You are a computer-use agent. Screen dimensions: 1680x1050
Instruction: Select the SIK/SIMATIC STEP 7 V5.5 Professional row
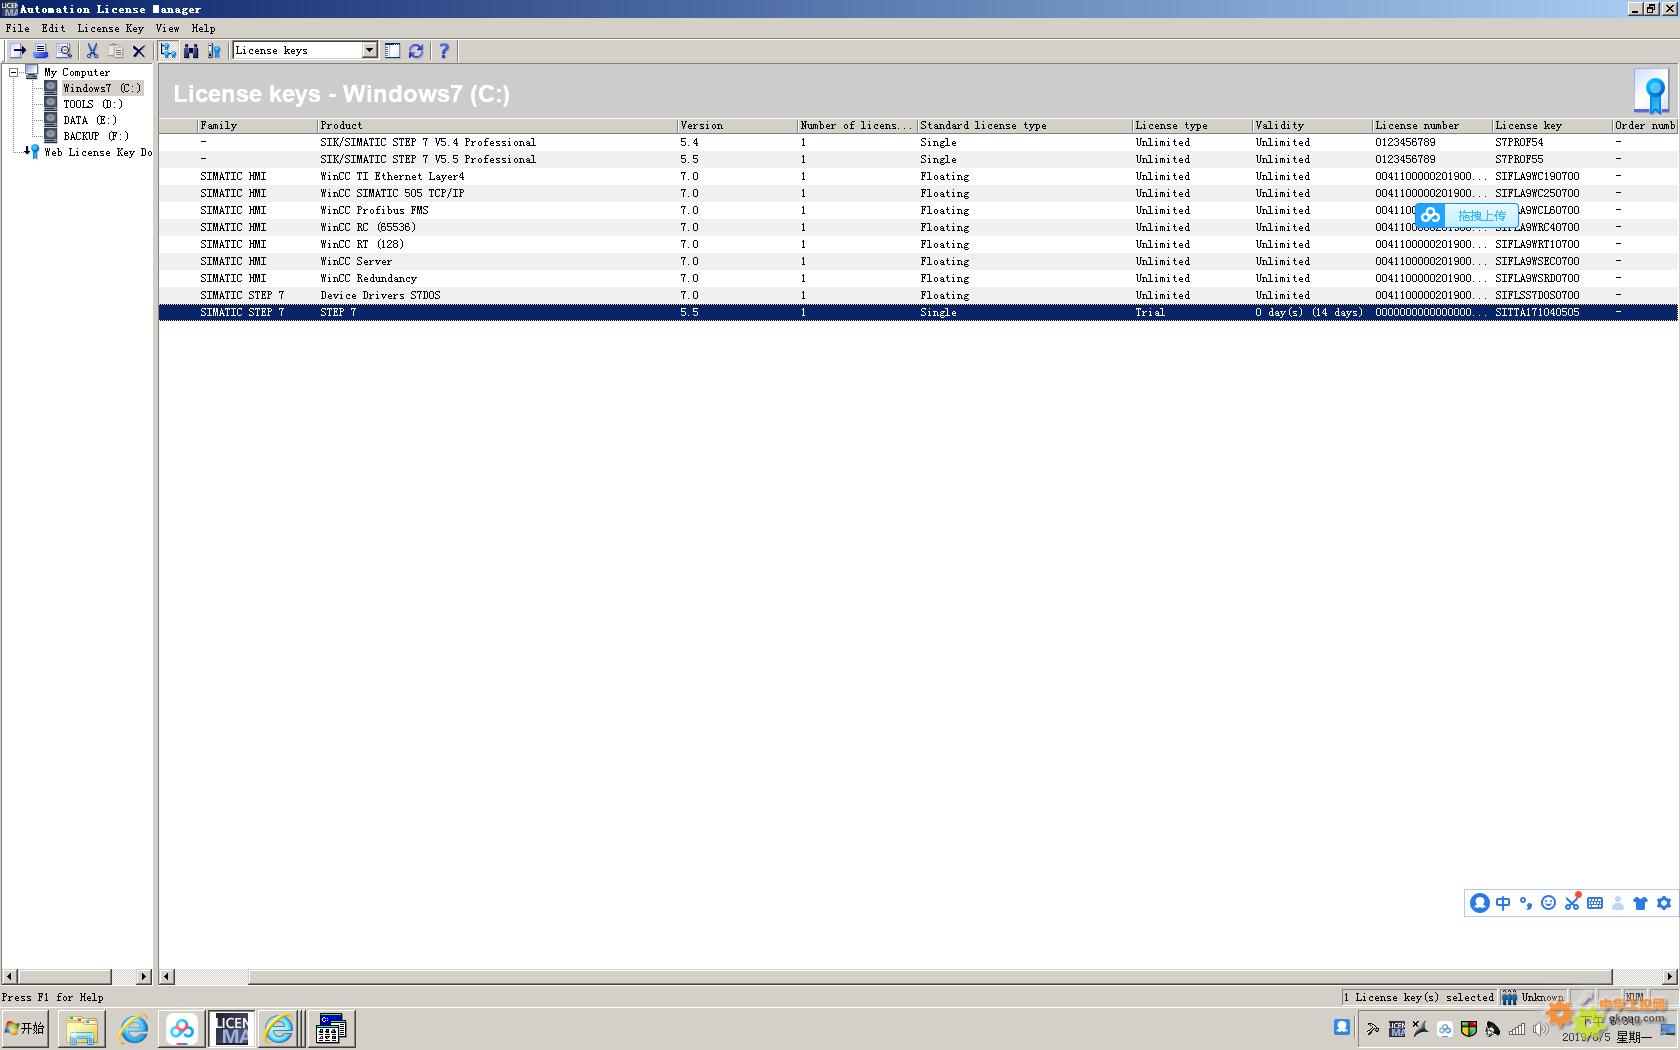coord(918,159)
